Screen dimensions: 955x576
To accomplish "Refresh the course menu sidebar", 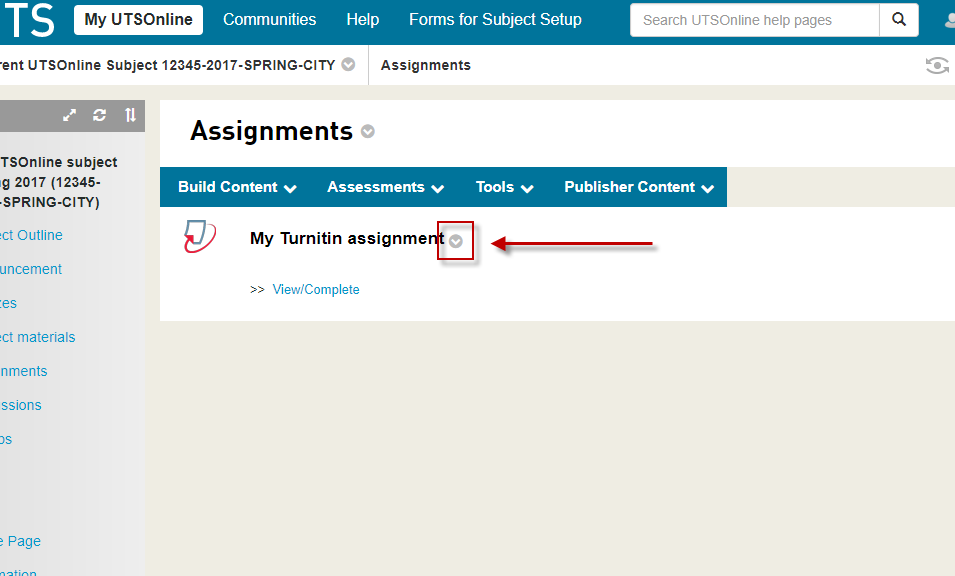I will tap(100, 115).
